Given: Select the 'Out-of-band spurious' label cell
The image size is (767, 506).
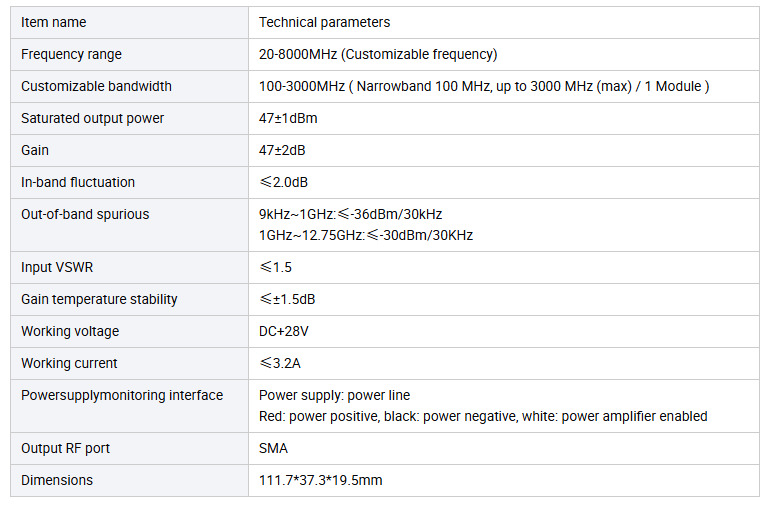Looking at the screenshot, I should click(129, 225).
